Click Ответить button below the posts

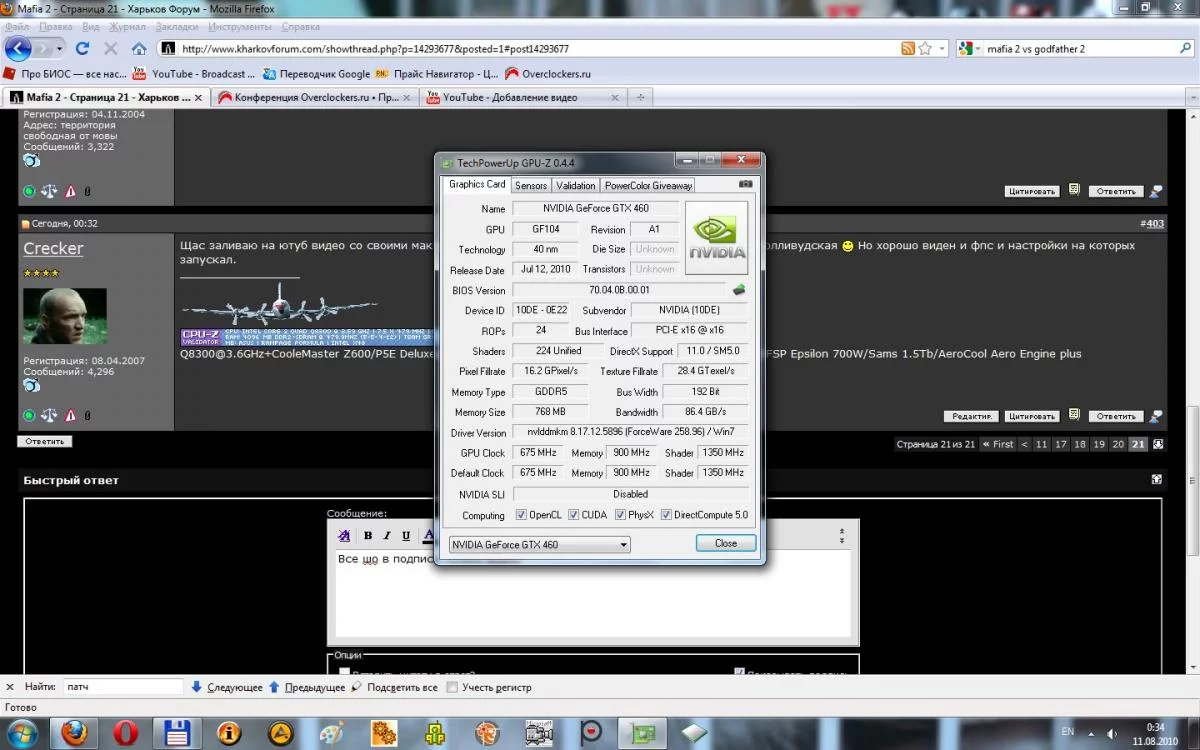[45, 441]
